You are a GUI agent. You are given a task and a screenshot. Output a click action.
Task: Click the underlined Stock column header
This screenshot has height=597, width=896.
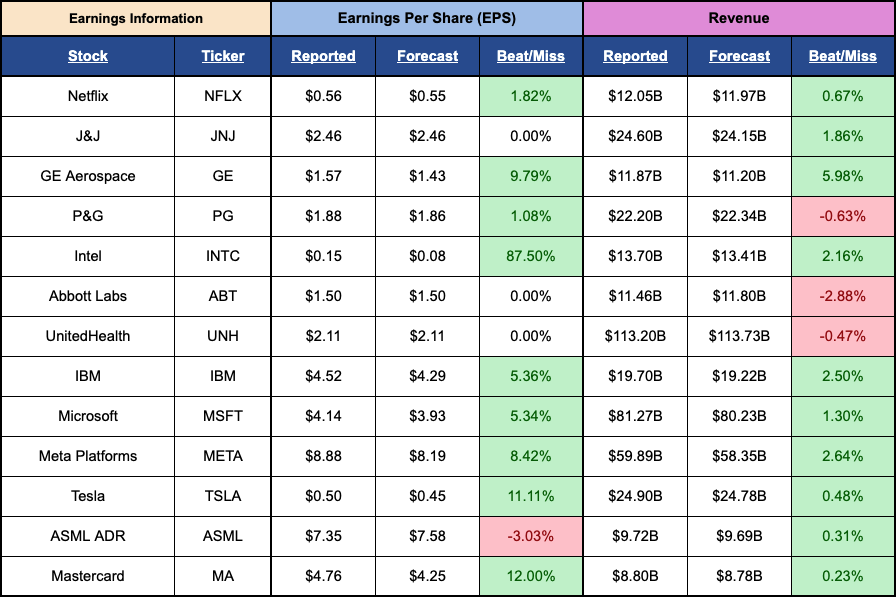(x=88, y=56)
